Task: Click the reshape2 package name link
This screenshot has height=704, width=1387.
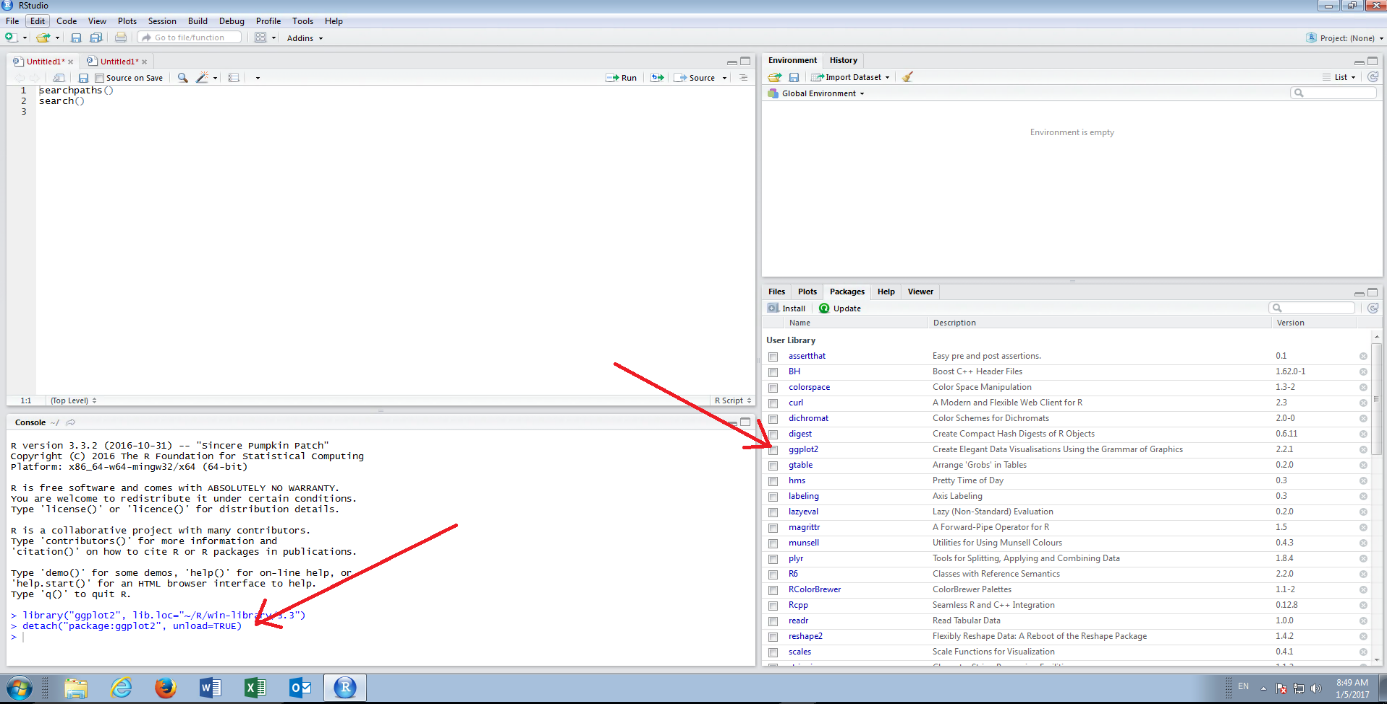Action: pos(805,636)
